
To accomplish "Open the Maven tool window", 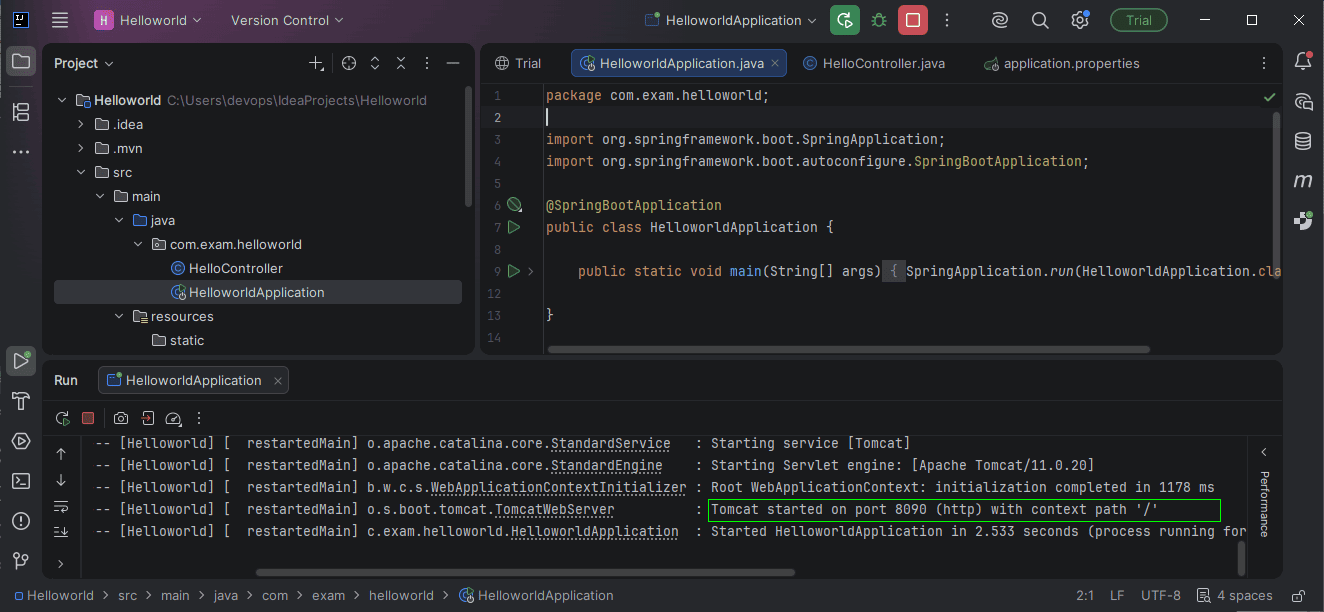I will coord(1303,181).
